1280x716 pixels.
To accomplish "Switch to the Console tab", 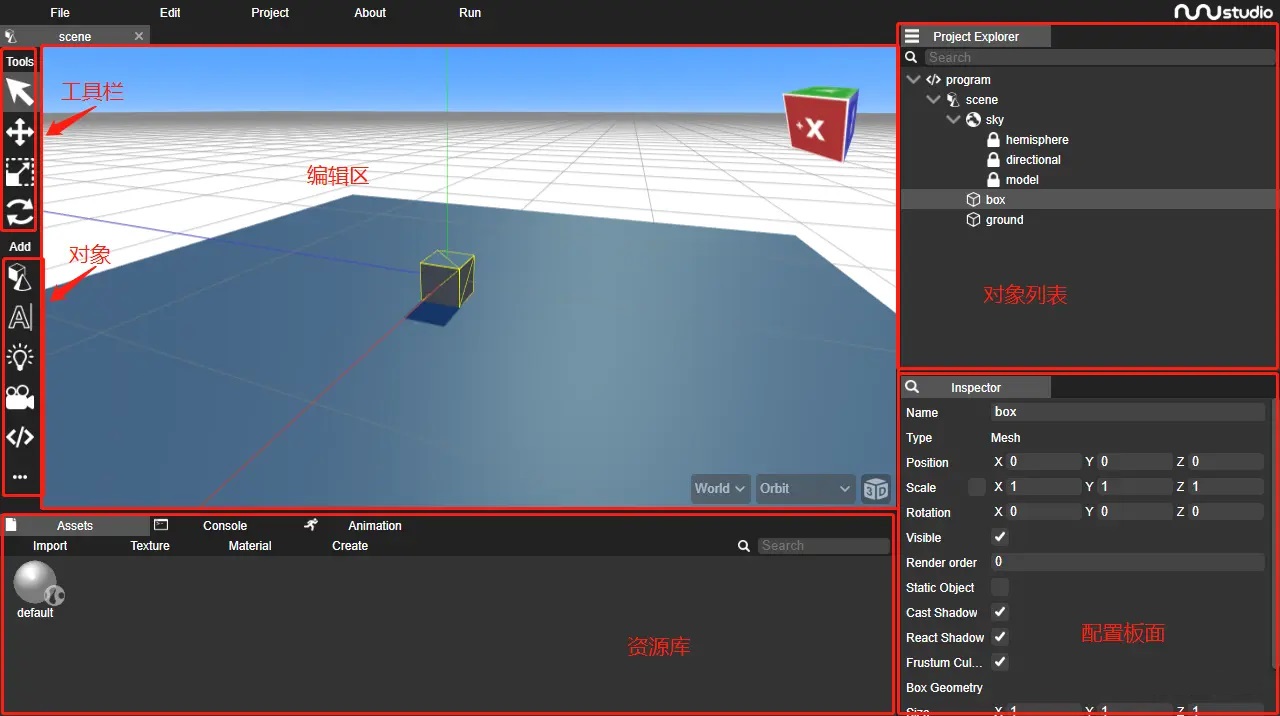I will click(x=224, y=526).
